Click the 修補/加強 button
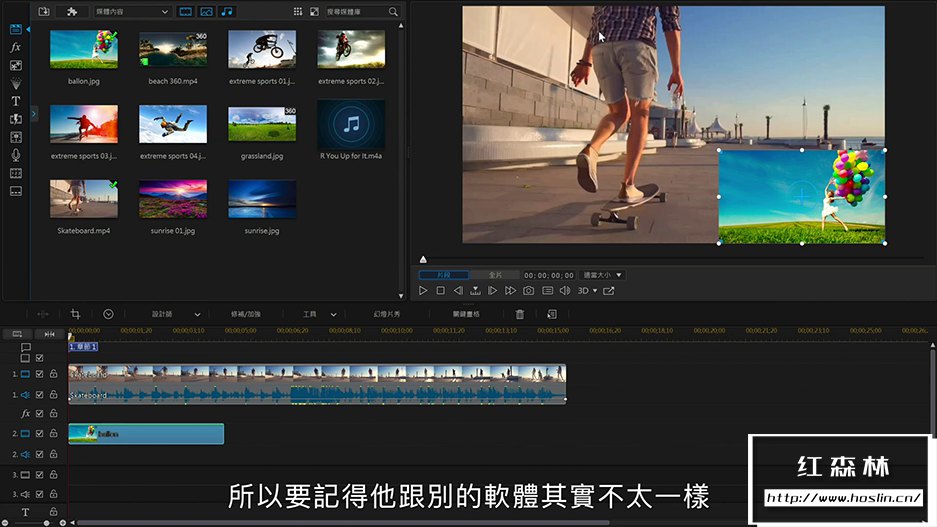The image size is (937, 527). point(246,314)
